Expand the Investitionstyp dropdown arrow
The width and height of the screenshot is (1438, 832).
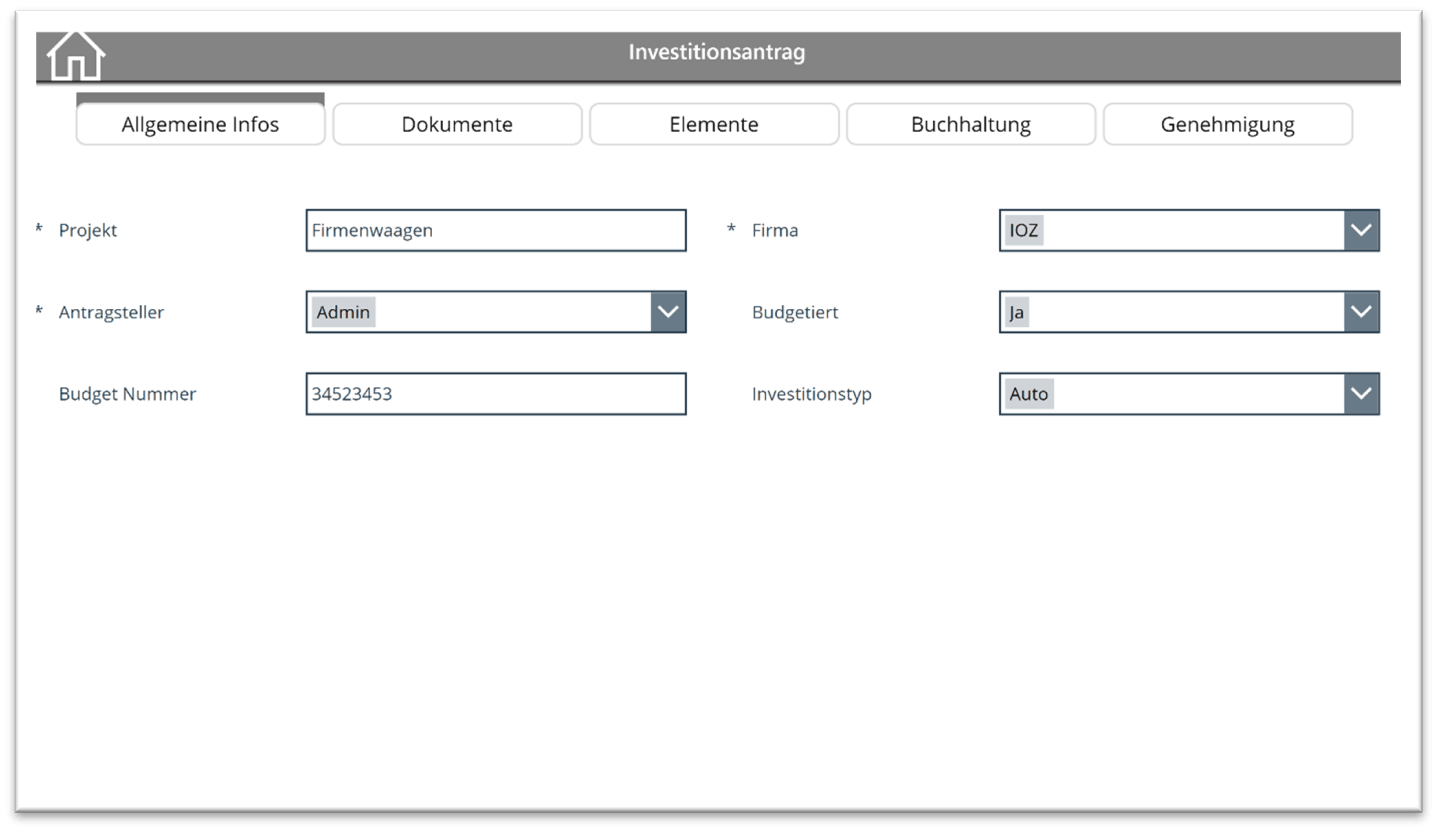tap(1361, 394)
